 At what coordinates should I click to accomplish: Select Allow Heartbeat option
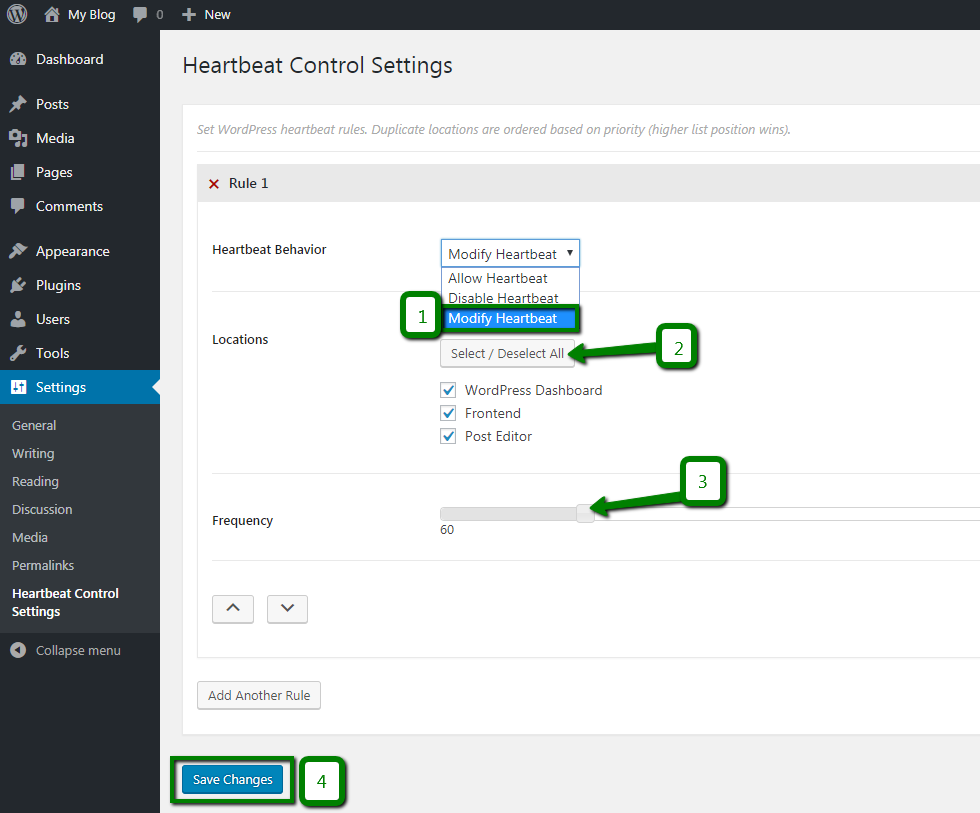click(x=498, y=278)
